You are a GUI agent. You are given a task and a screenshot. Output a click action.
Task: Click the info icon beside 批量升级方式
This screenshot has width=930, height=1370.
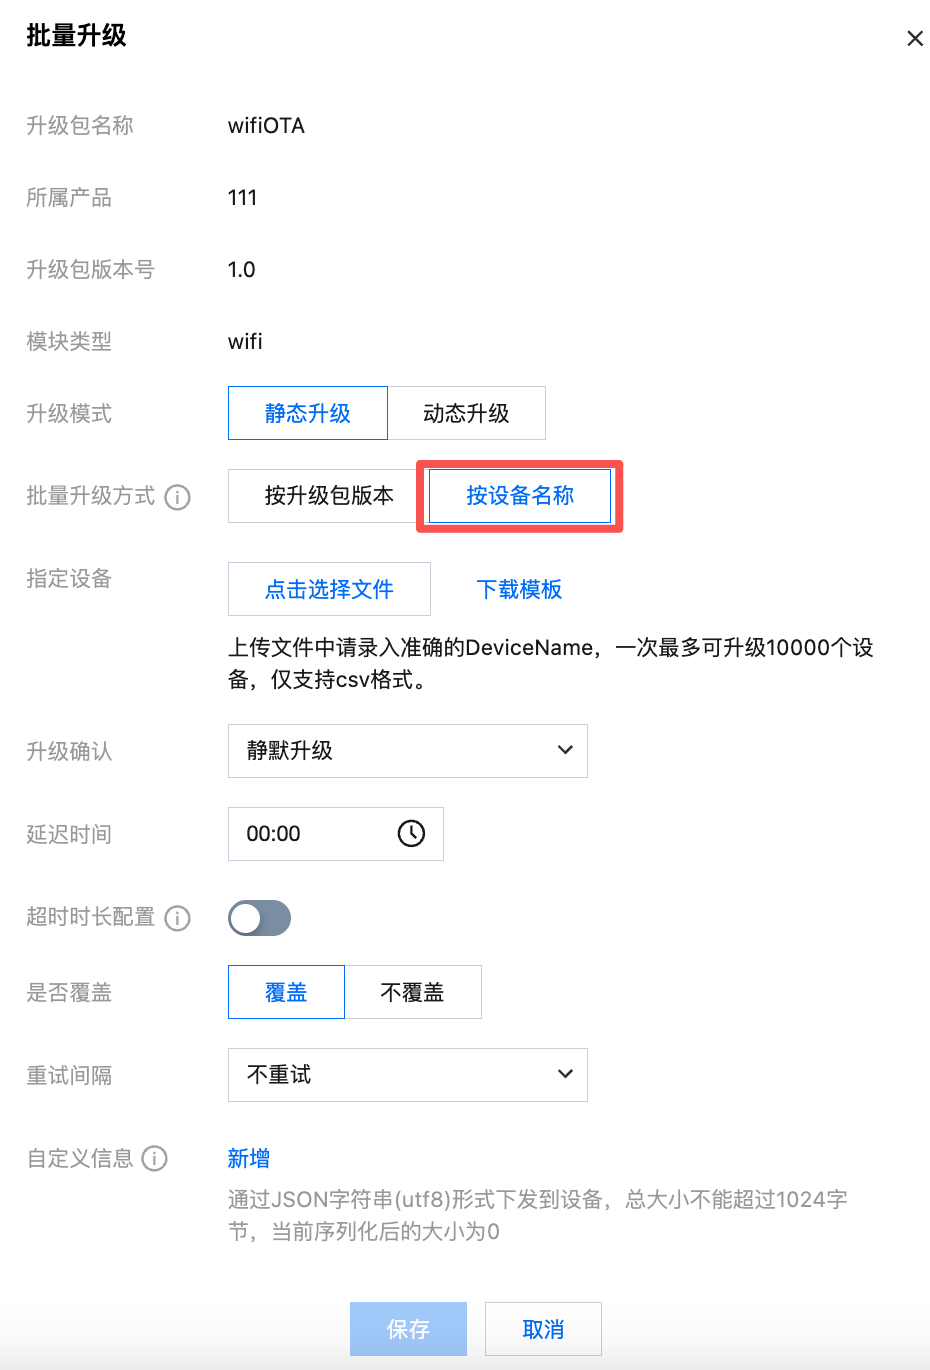(x=177, y=497)
